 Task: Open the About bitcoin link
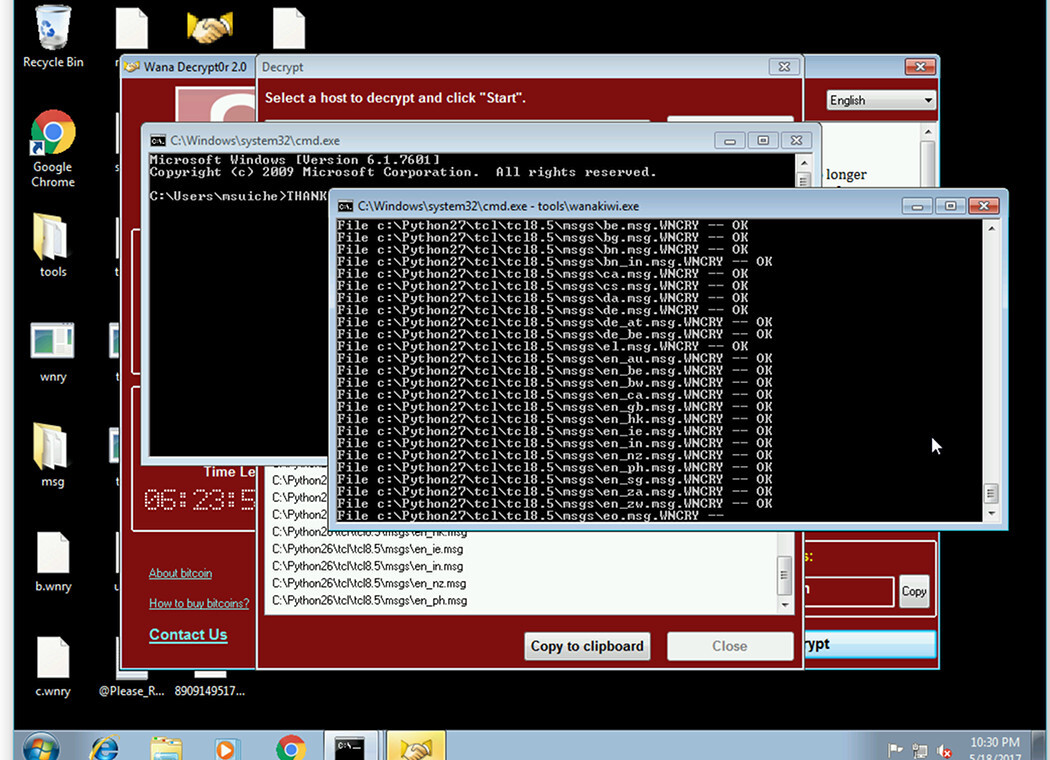tap(180, 573)
